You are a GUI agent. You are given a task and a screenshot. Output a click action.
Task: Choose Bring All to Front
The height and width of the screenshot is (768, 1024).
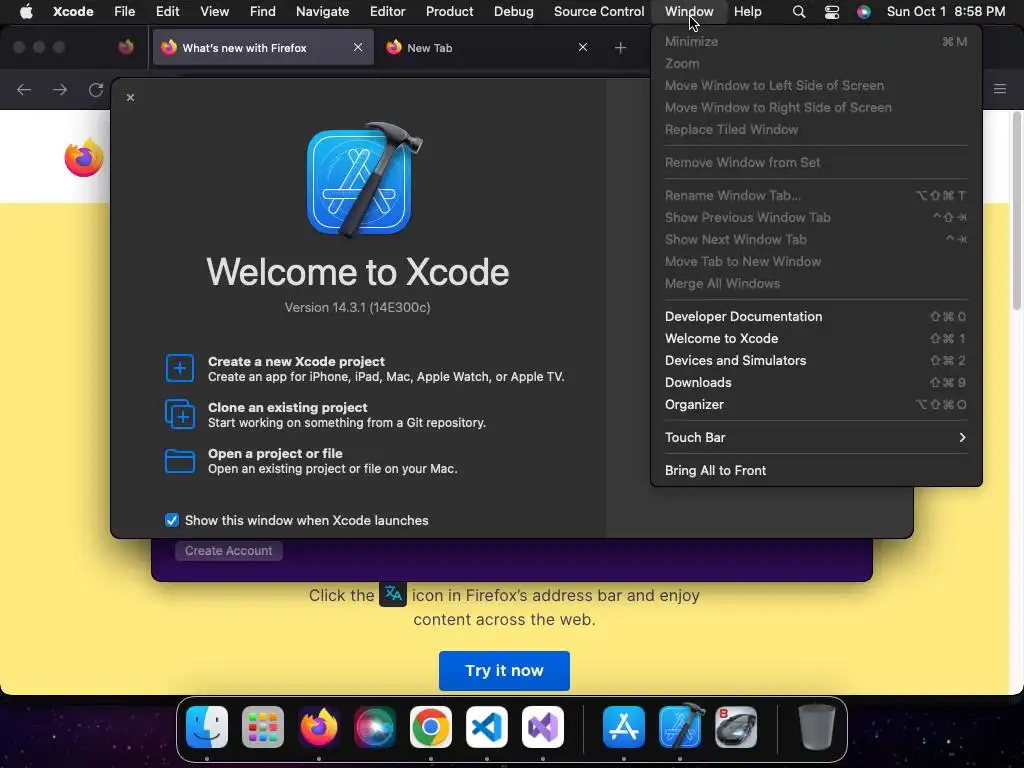tap(816, 471)
